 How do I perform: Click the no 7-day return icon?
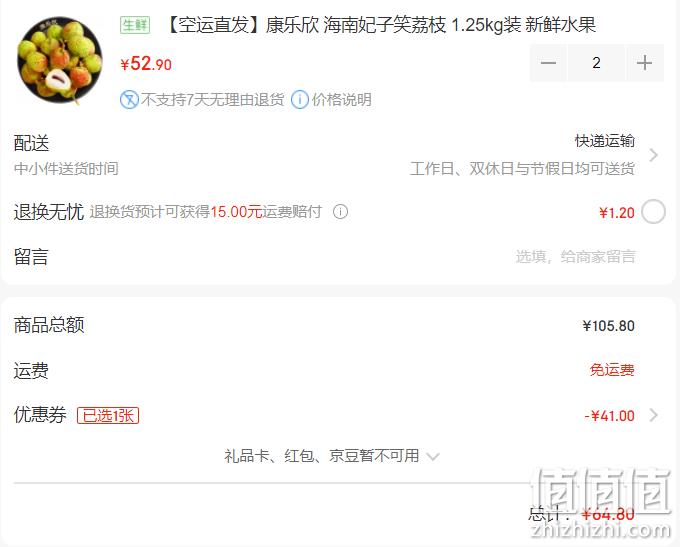(x=129, y=100)
